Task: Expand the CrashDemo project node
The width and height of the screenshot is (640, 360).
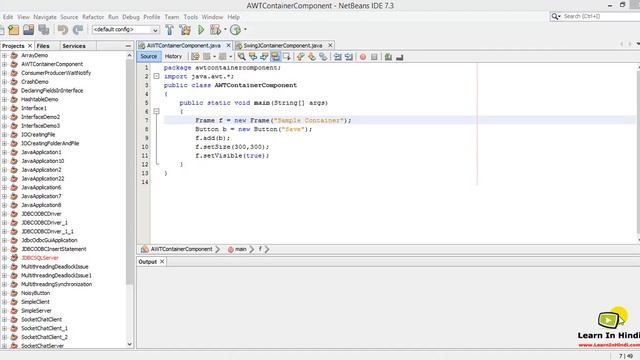Action: pyautogui.click(x=4, y=82)
